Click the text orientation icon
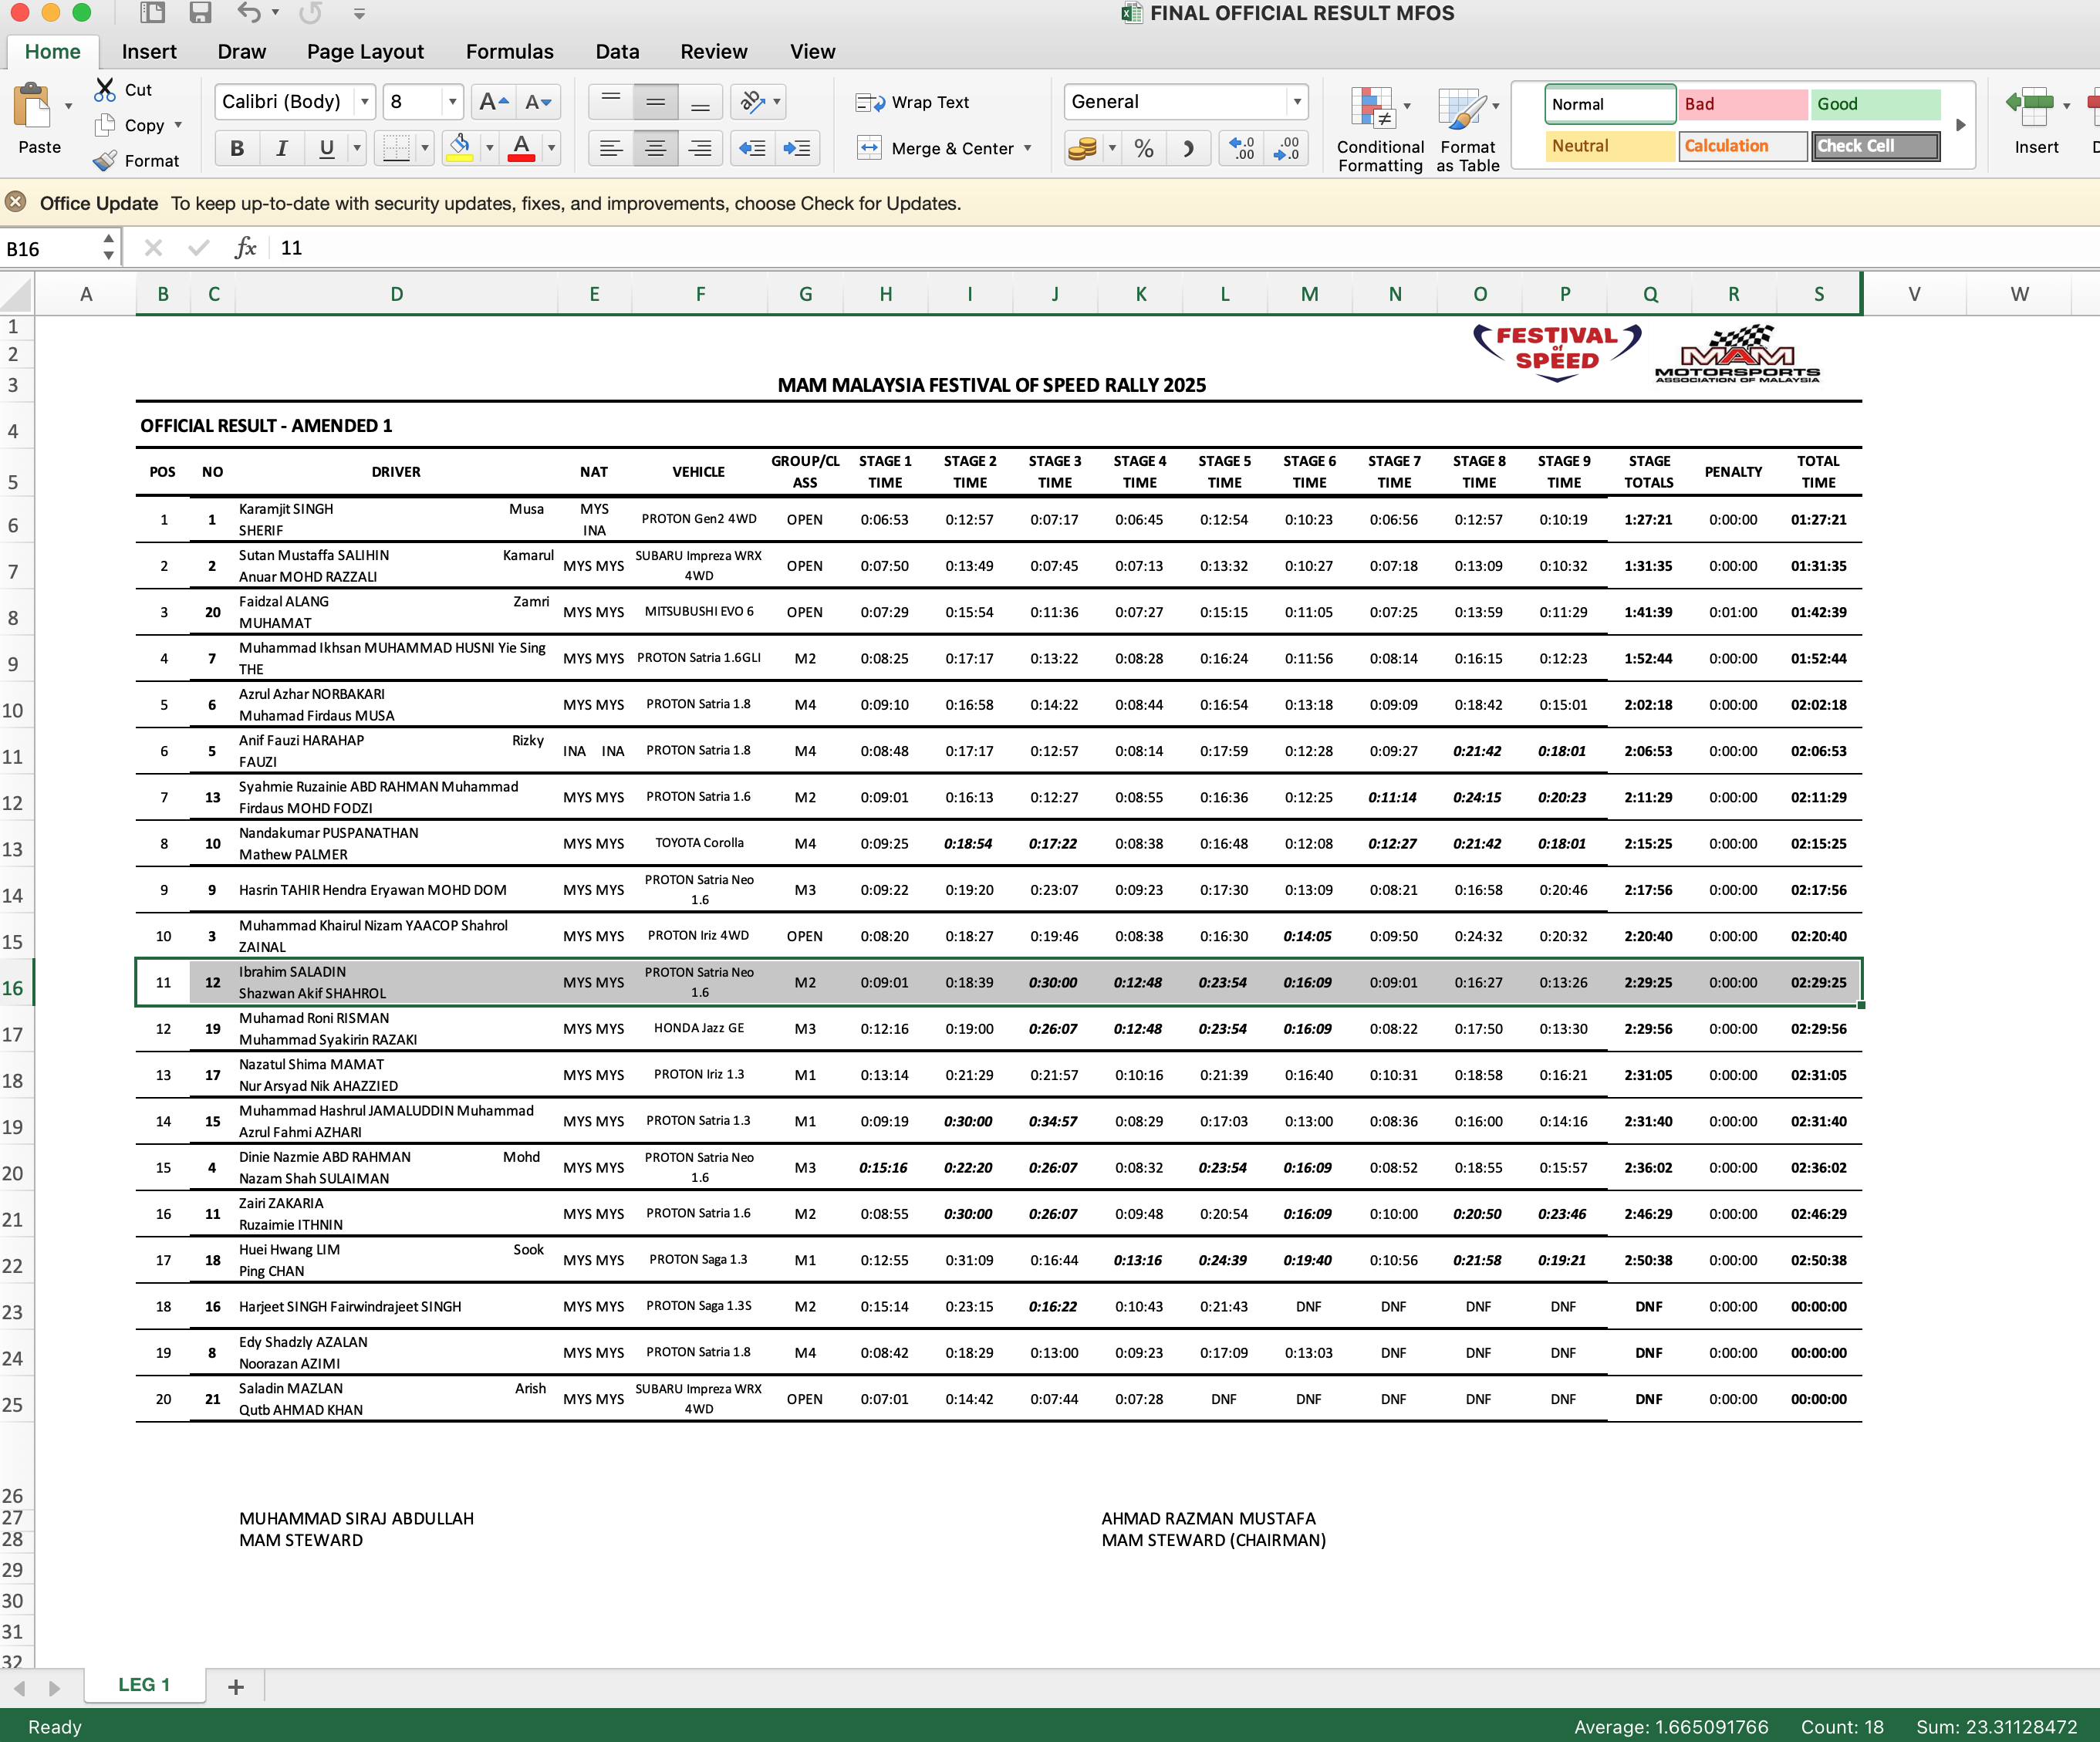Viewport: 2100px width, 1742px height. (x=752, y=101)
